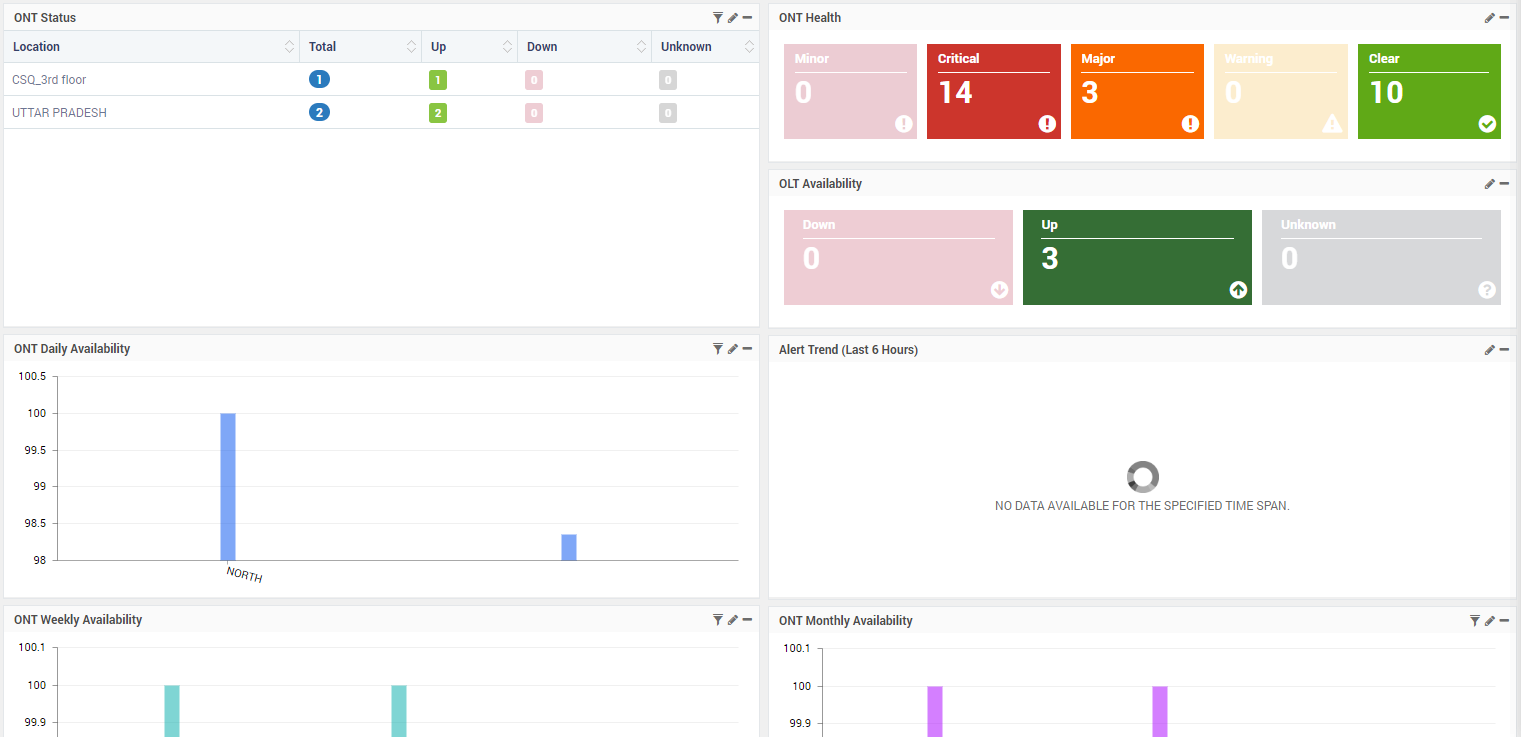This screenshot has height=737, width=1521.
Task: Click the NORTH bar in daily chart
Action: [x=228, y=486]
